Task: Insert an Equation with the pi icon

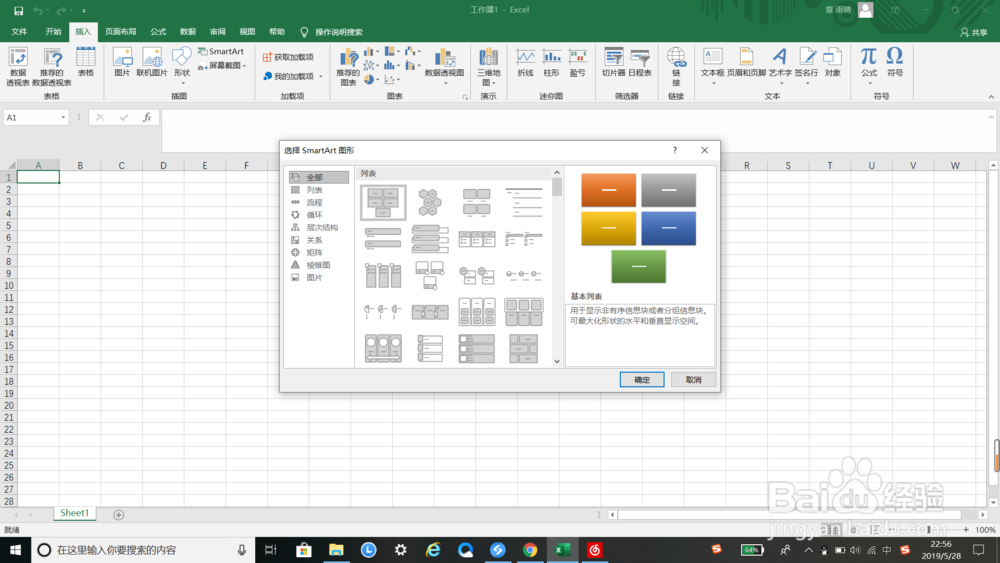Action: coord(869,65)
